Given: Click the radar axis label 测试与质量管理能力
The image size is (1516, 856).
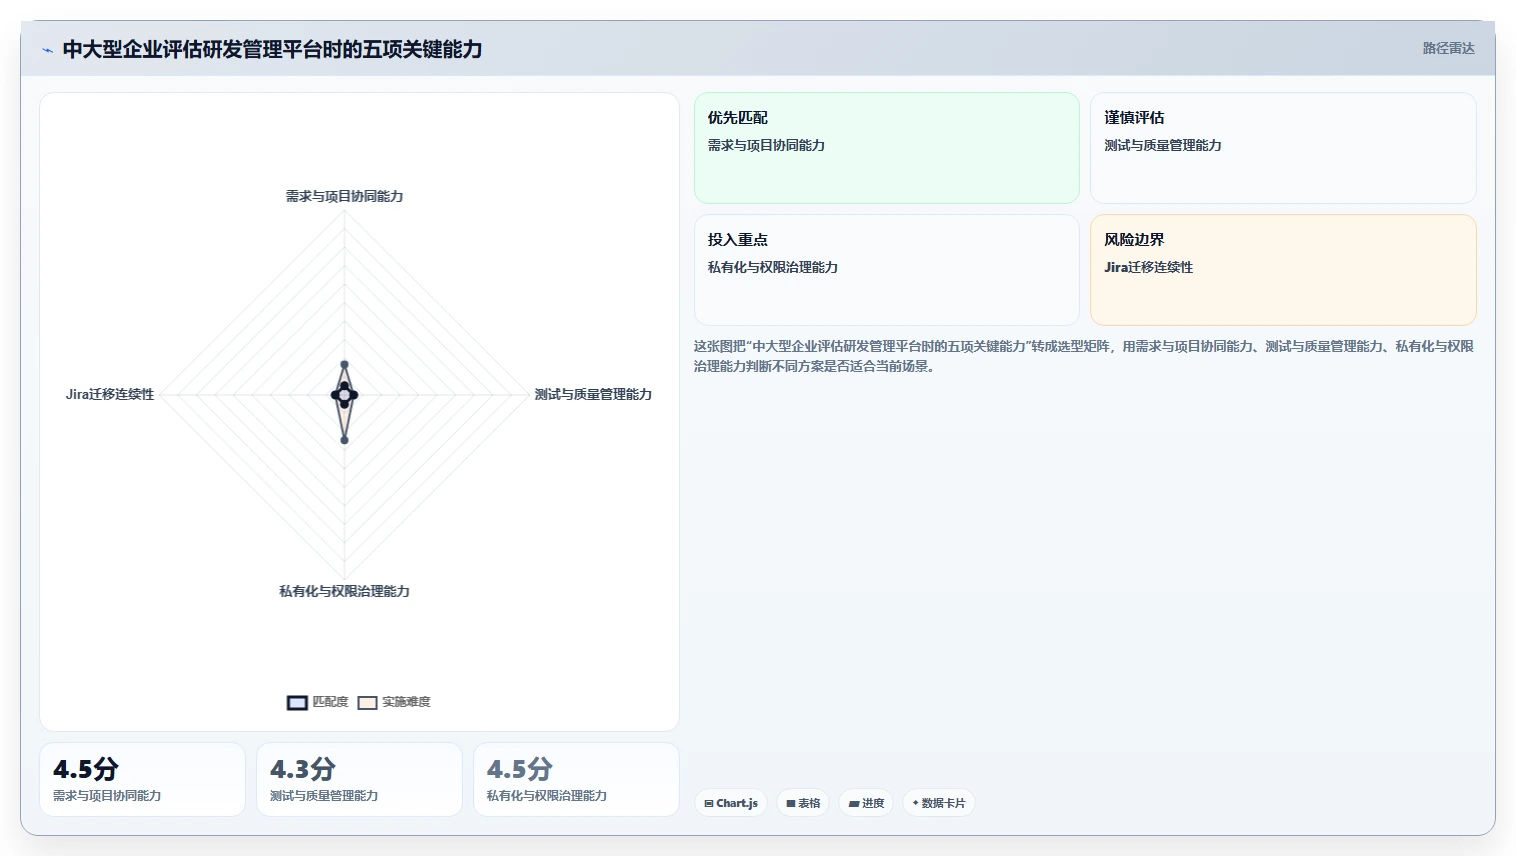Looking at the screenshot, I should (593, 394).
